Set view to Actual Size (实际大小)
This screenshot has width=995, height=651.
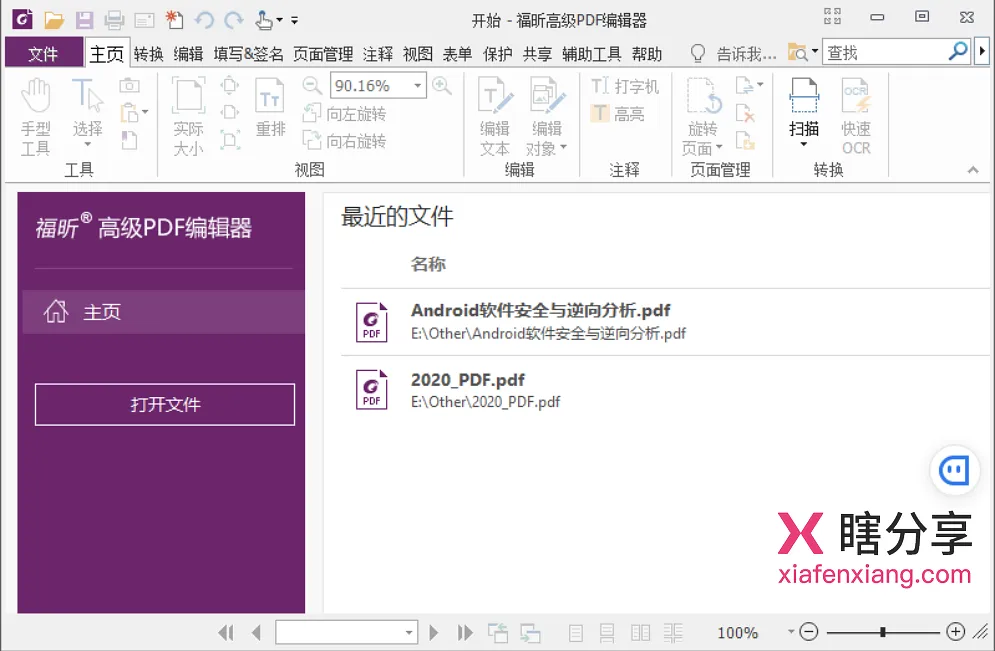(x=188, y=117)
